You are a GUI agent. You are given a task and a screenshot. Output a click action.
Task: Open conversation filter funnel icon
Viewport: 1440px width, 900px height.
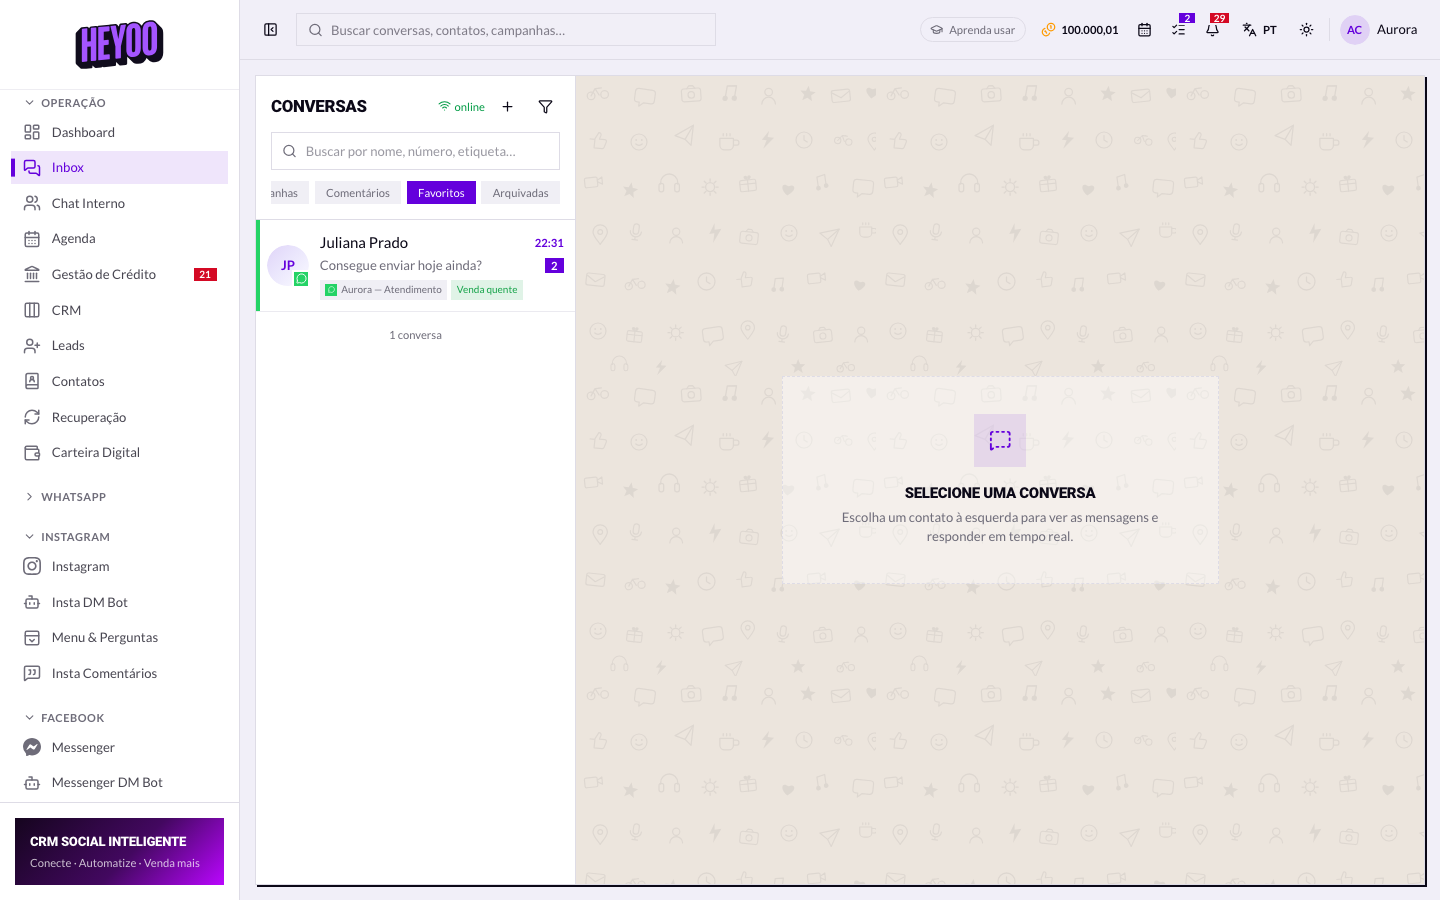(x=545, y=106)
